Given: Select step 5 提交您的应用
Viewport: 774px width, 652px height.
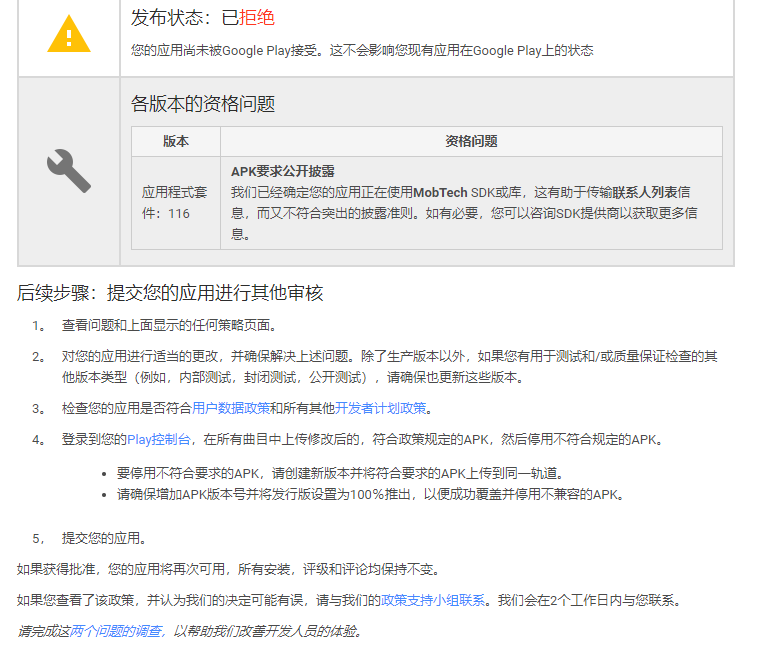Looking at the screenshot, I should tap(106, 538).
